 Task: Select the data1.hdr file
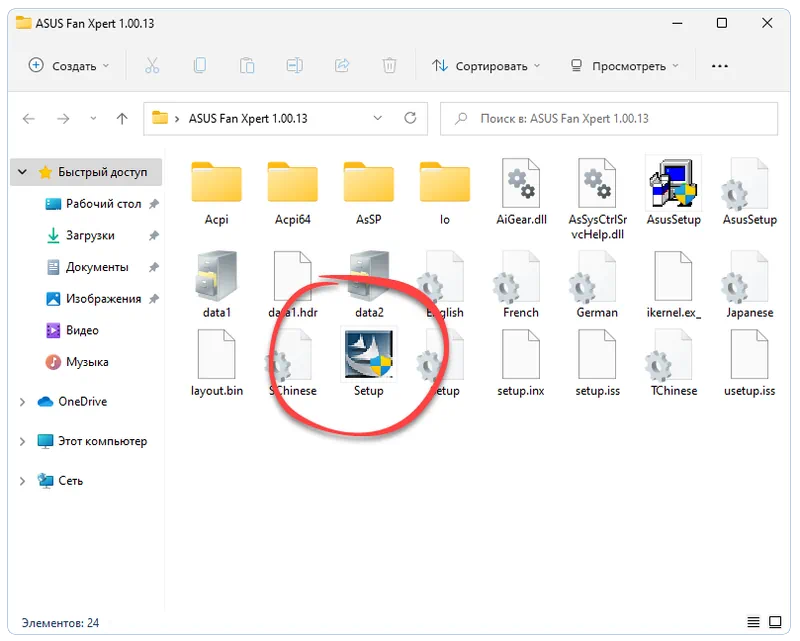pos(292,284)
